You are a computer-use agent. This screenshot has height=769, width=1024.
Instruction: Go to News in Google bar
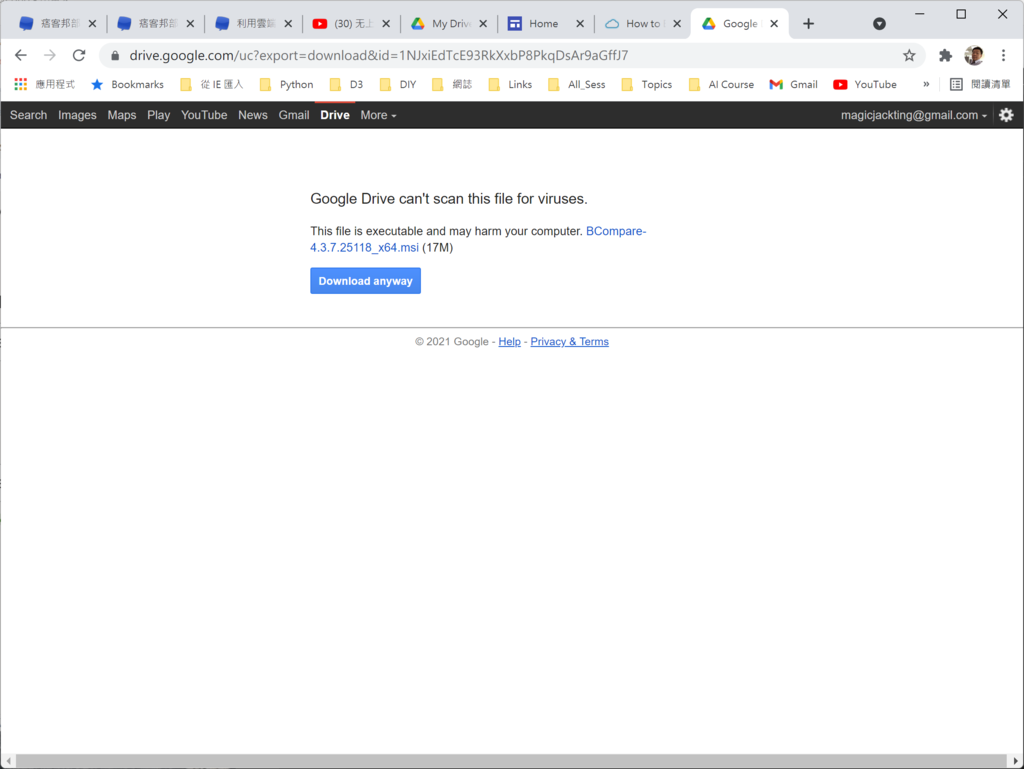pos(253,115)
